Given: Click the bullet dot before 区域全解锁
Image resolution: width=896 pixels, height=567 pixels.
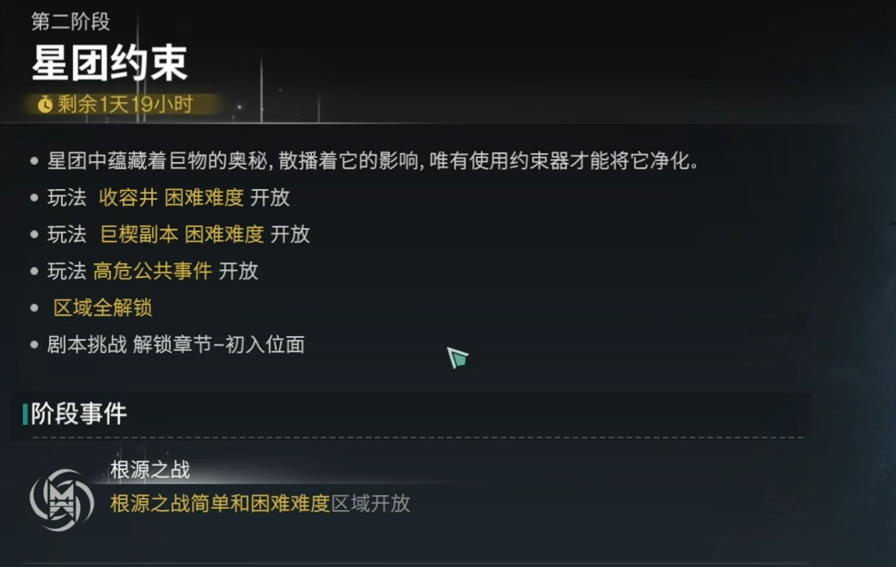Looking at the screenshot, I should 35,308.
